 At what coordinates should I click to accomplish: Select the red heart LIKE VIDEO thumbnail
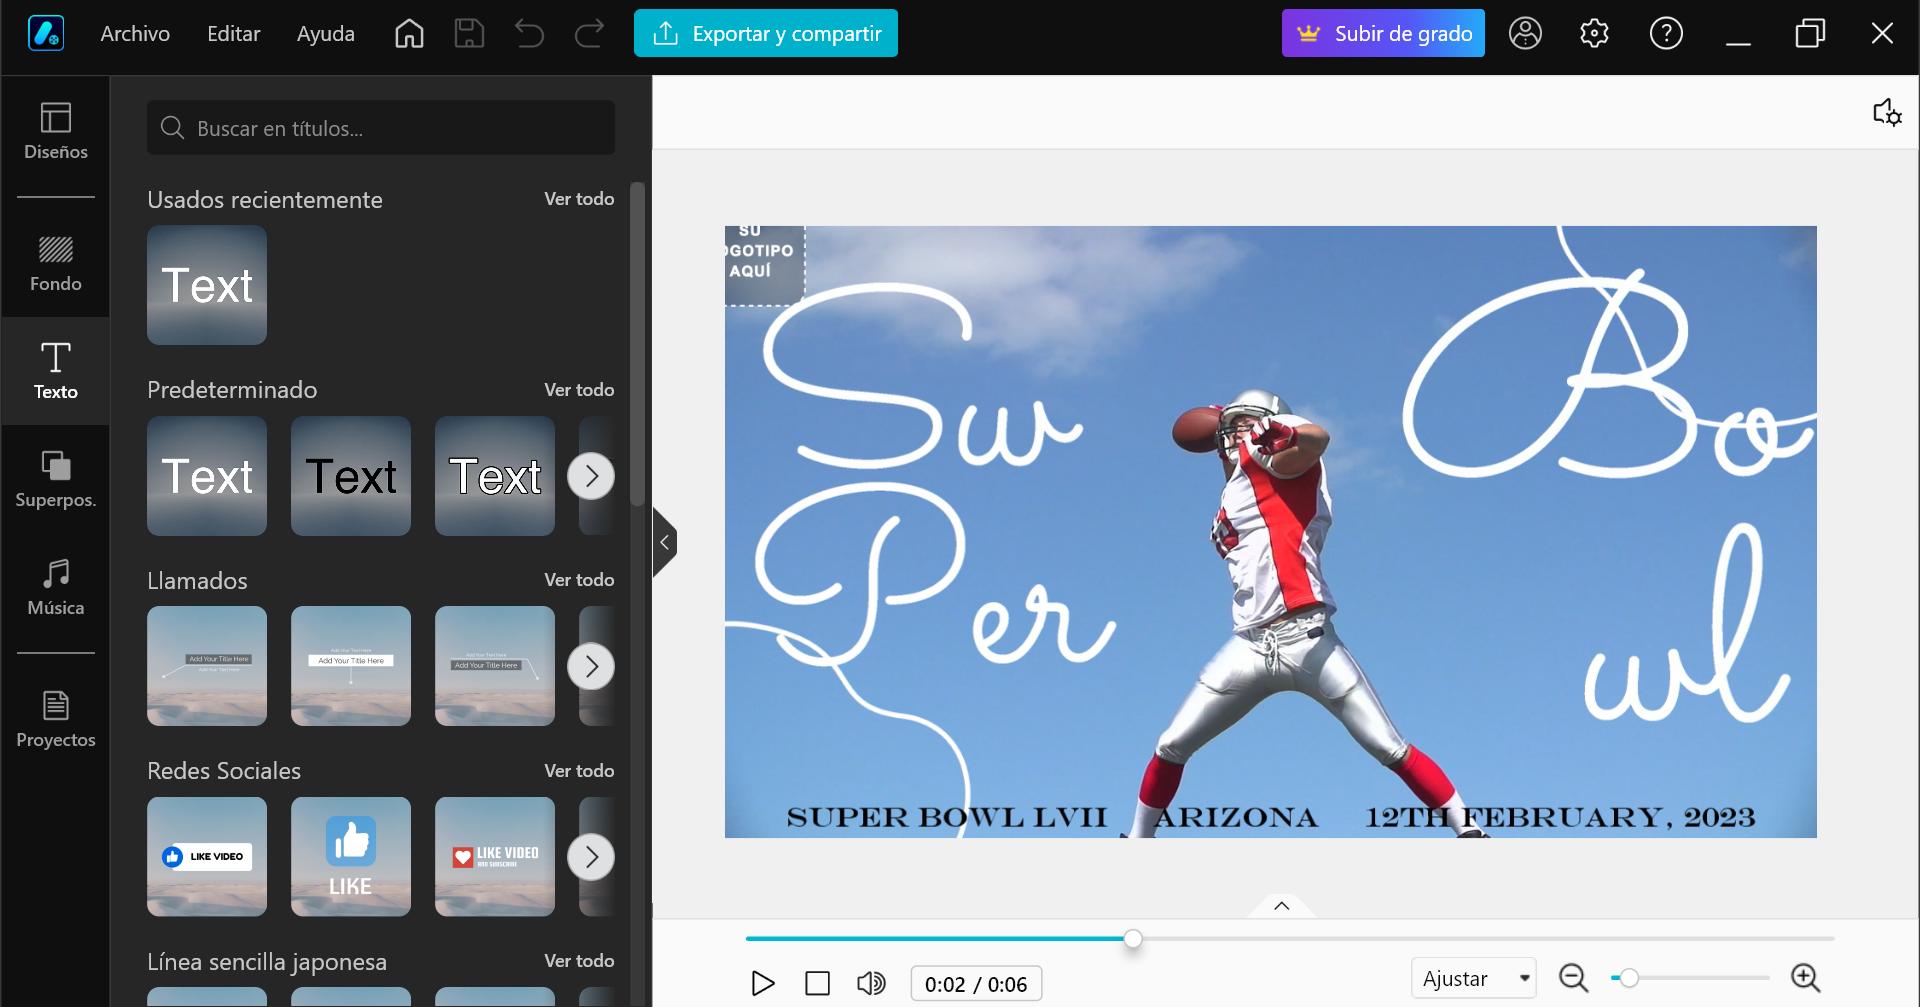[x=495, y=857]
